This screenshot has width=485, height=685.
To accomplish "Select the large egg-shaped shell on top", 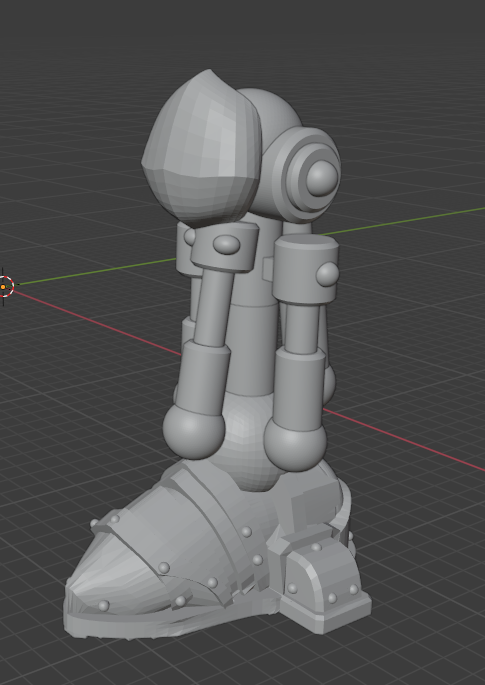I will point(202,149).
